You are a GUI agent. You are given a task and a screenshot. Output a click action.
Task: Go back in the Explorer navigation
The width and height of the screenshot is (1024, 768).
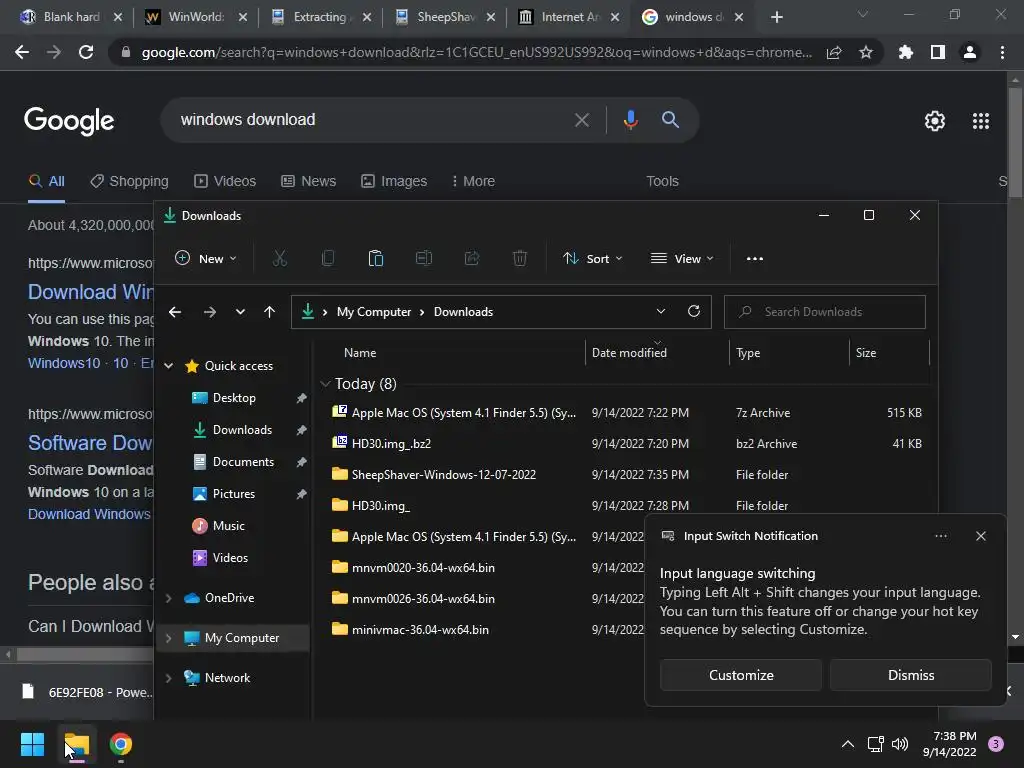tap(175, 312)
